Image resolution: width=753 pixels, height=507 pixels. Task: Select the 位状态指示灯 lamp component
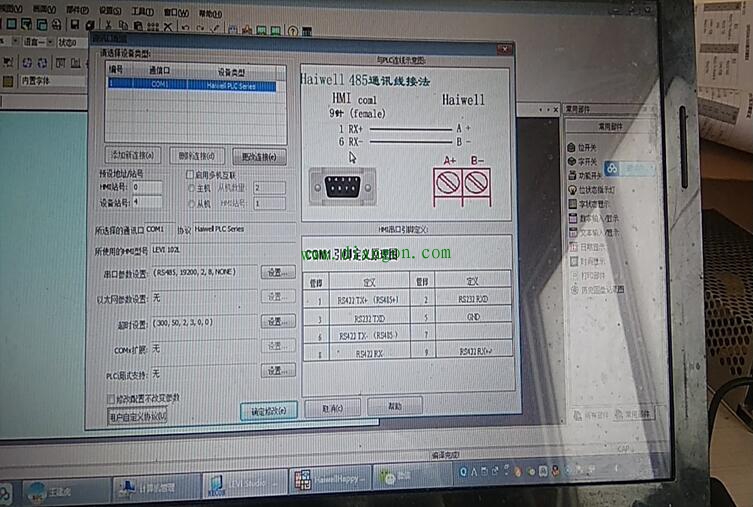591,190
